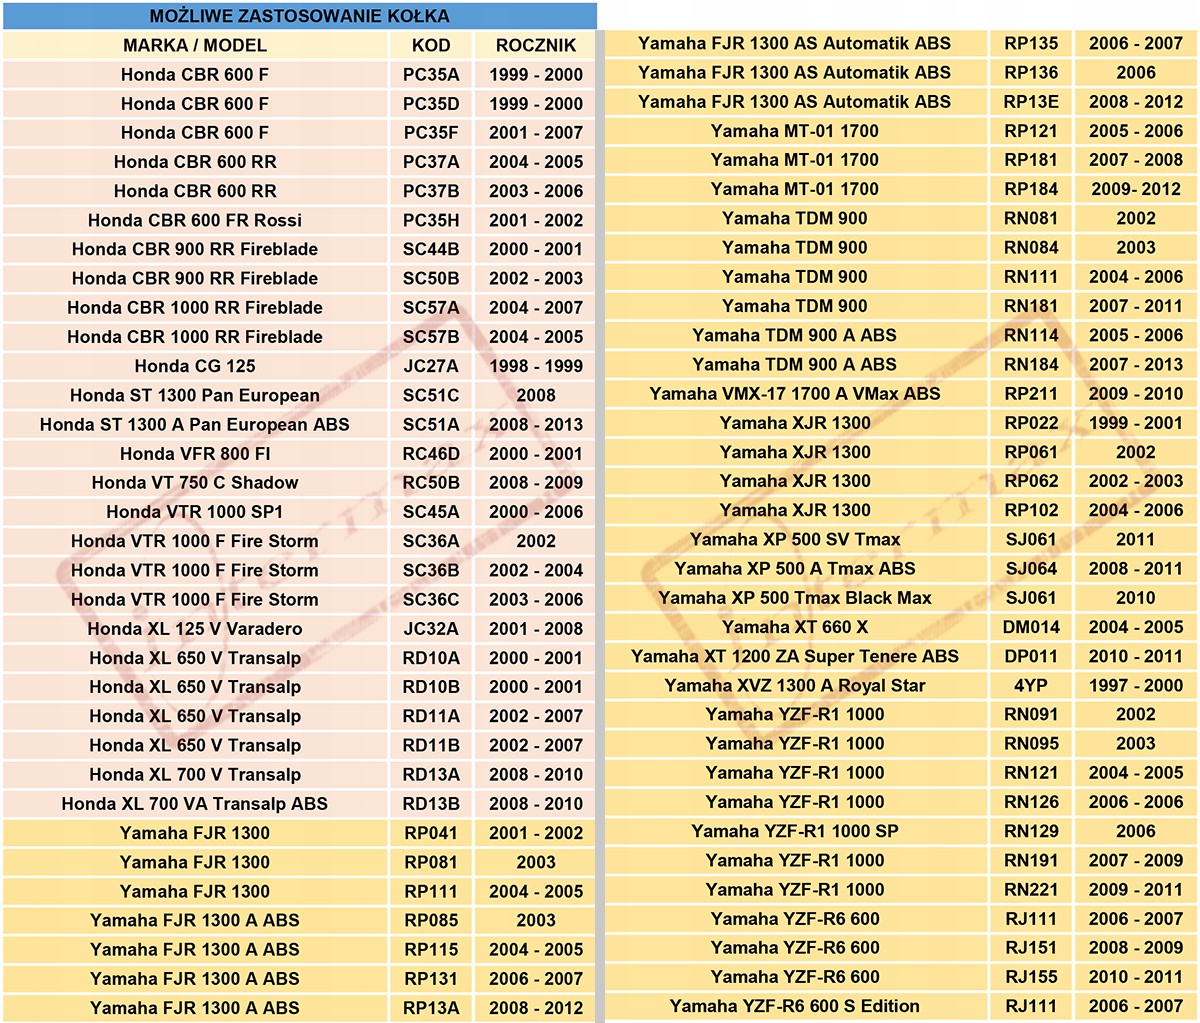
Task: Click the 'MOŻLIWE ZASTOSOWANIE KOŁKA' title header
Action: tap(299, 16)
